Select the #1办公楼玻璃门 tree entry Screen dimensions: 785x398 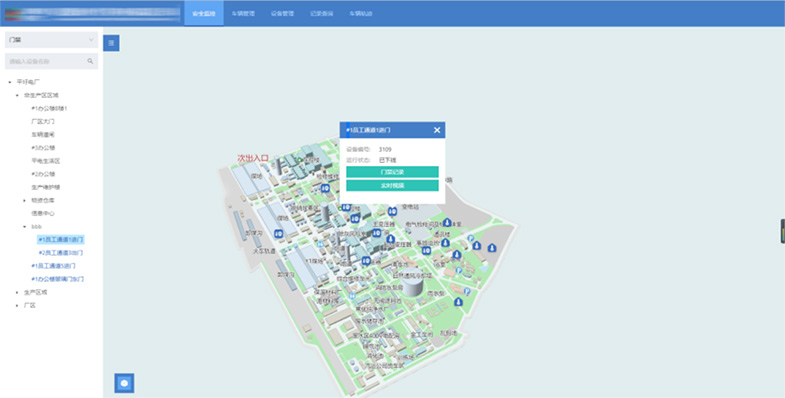tap(58, 279)
